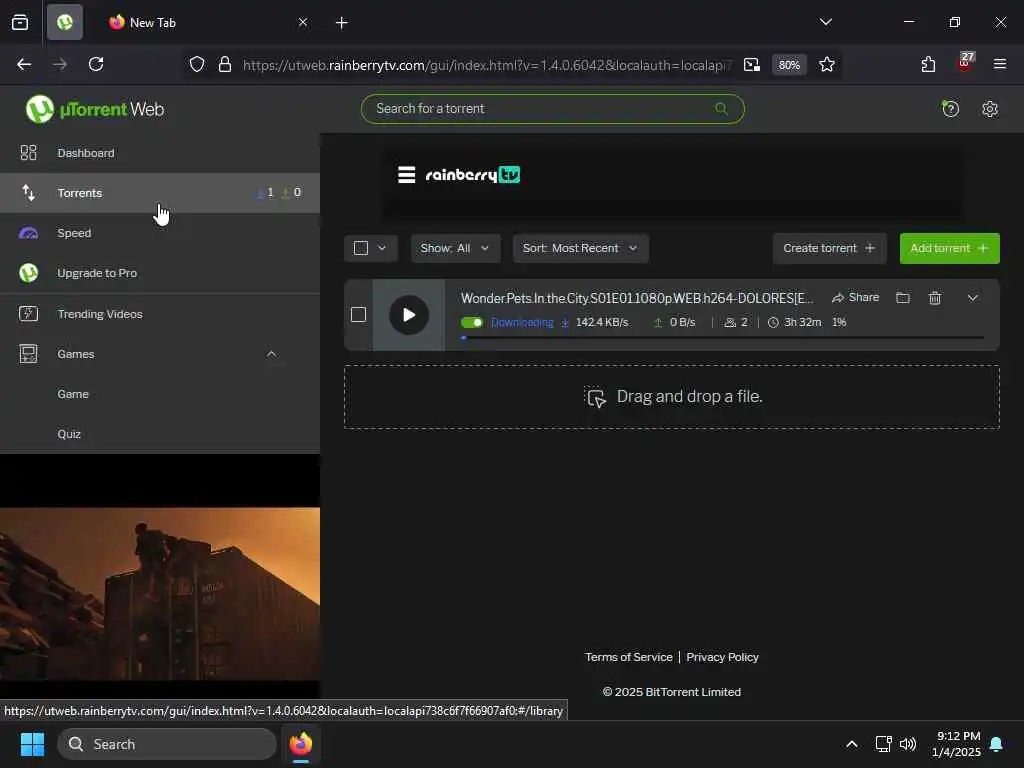Click the uTorrent Web logo
Viewport: 1024px width, 768px height.
[95, 109]
